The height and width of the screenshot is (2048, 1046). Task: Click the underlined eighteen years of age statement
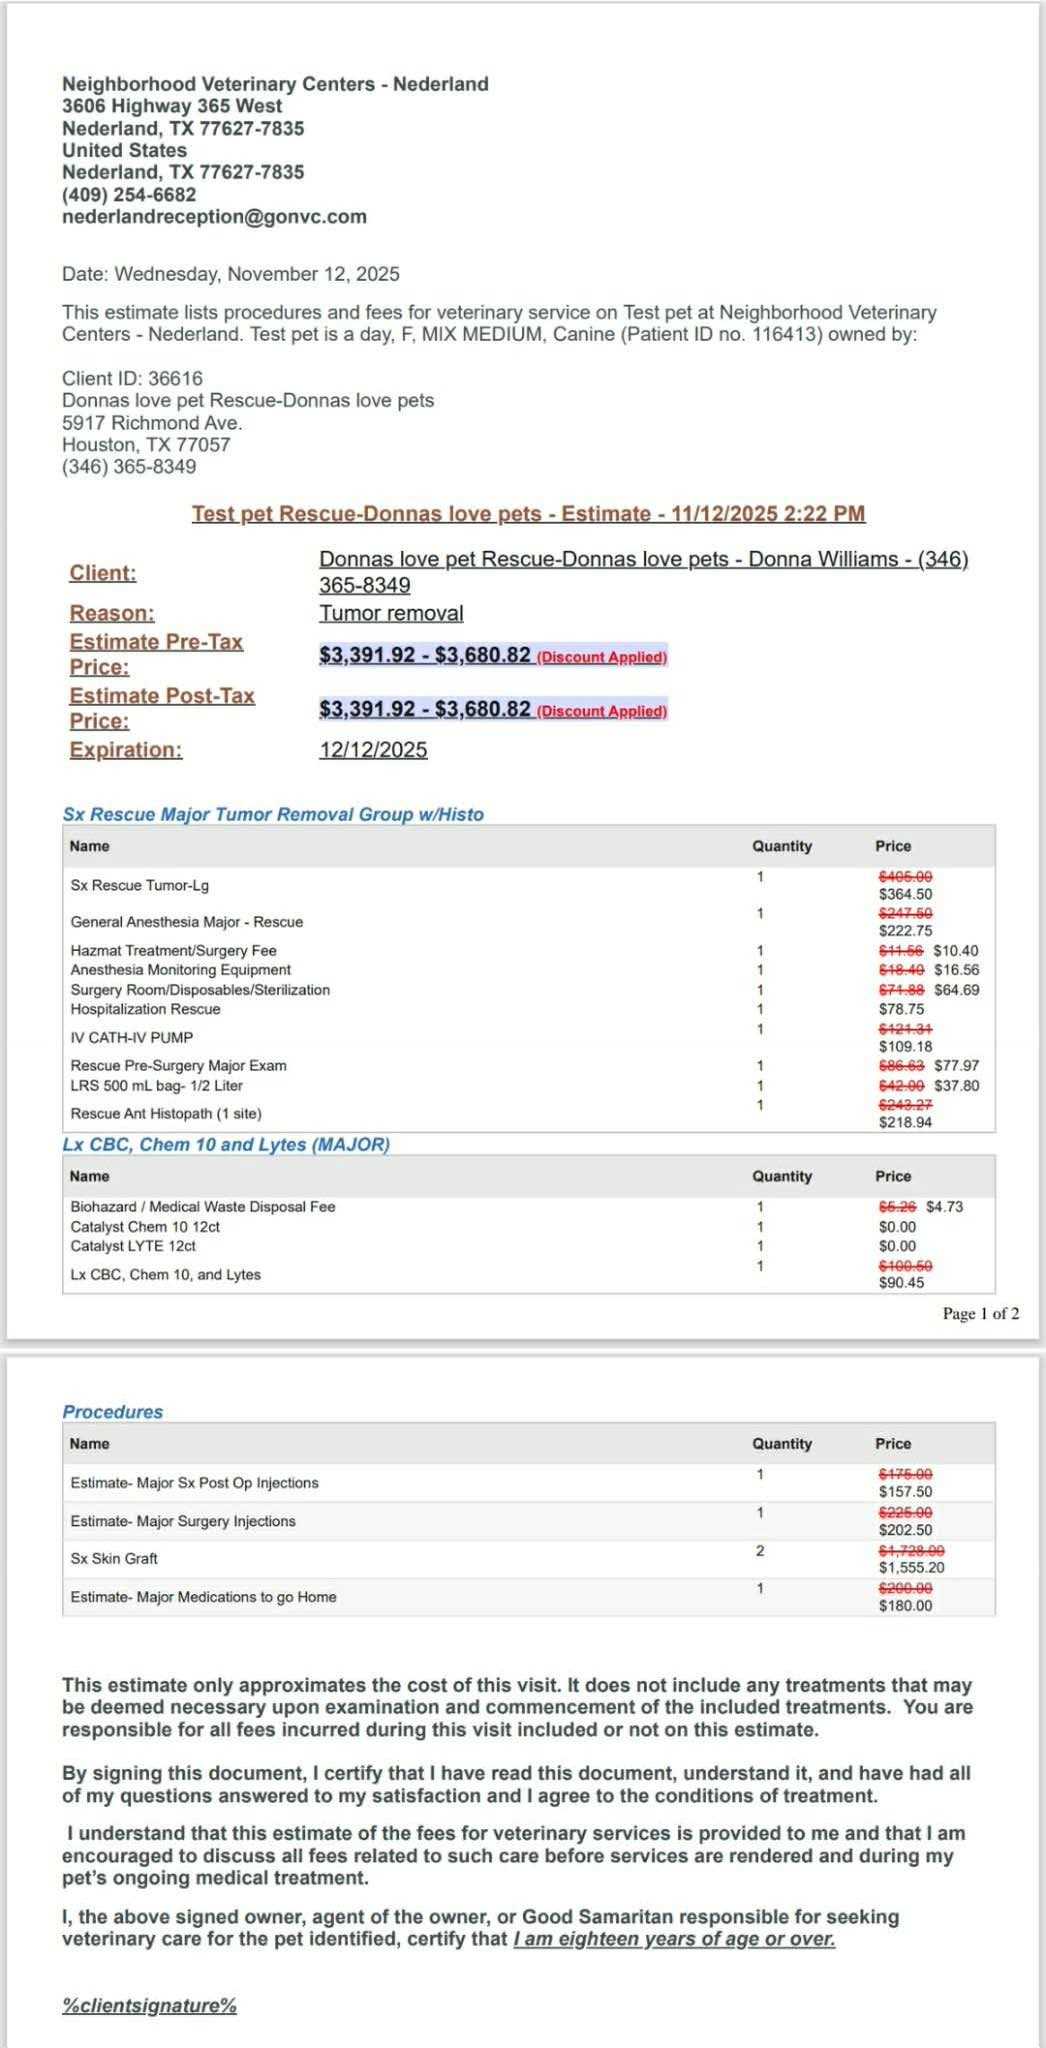click(674, 1940)
